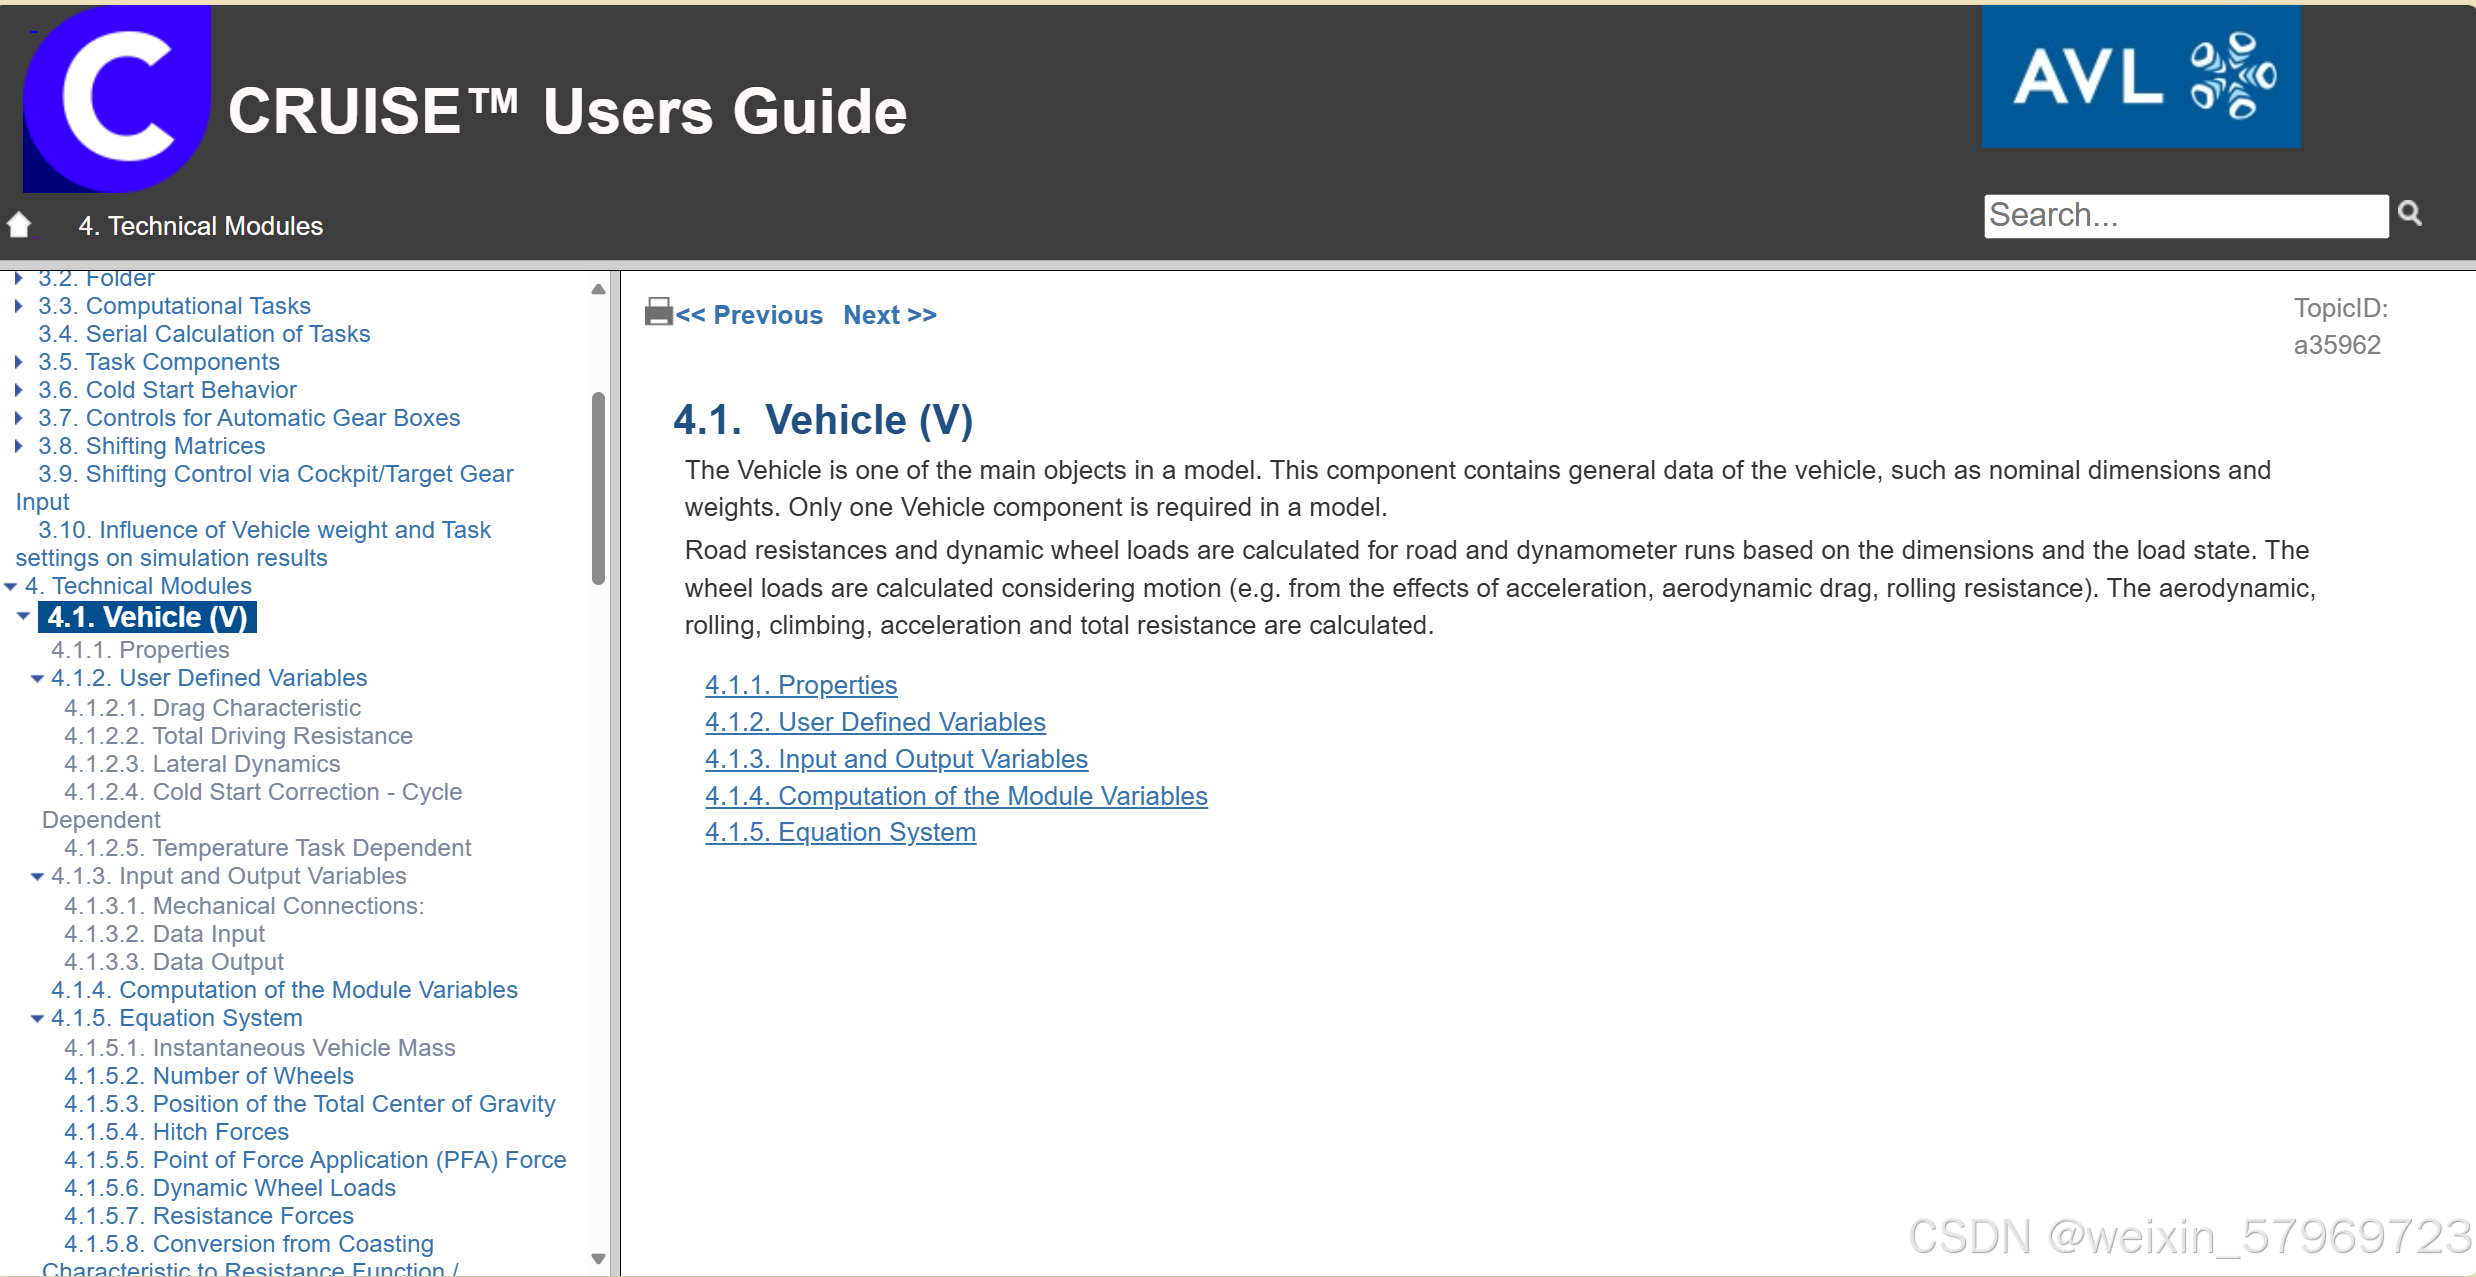2476x1277 pixels.
Task: Click the sidebar vertical scrollbar thumb
Action: point(598,488)
